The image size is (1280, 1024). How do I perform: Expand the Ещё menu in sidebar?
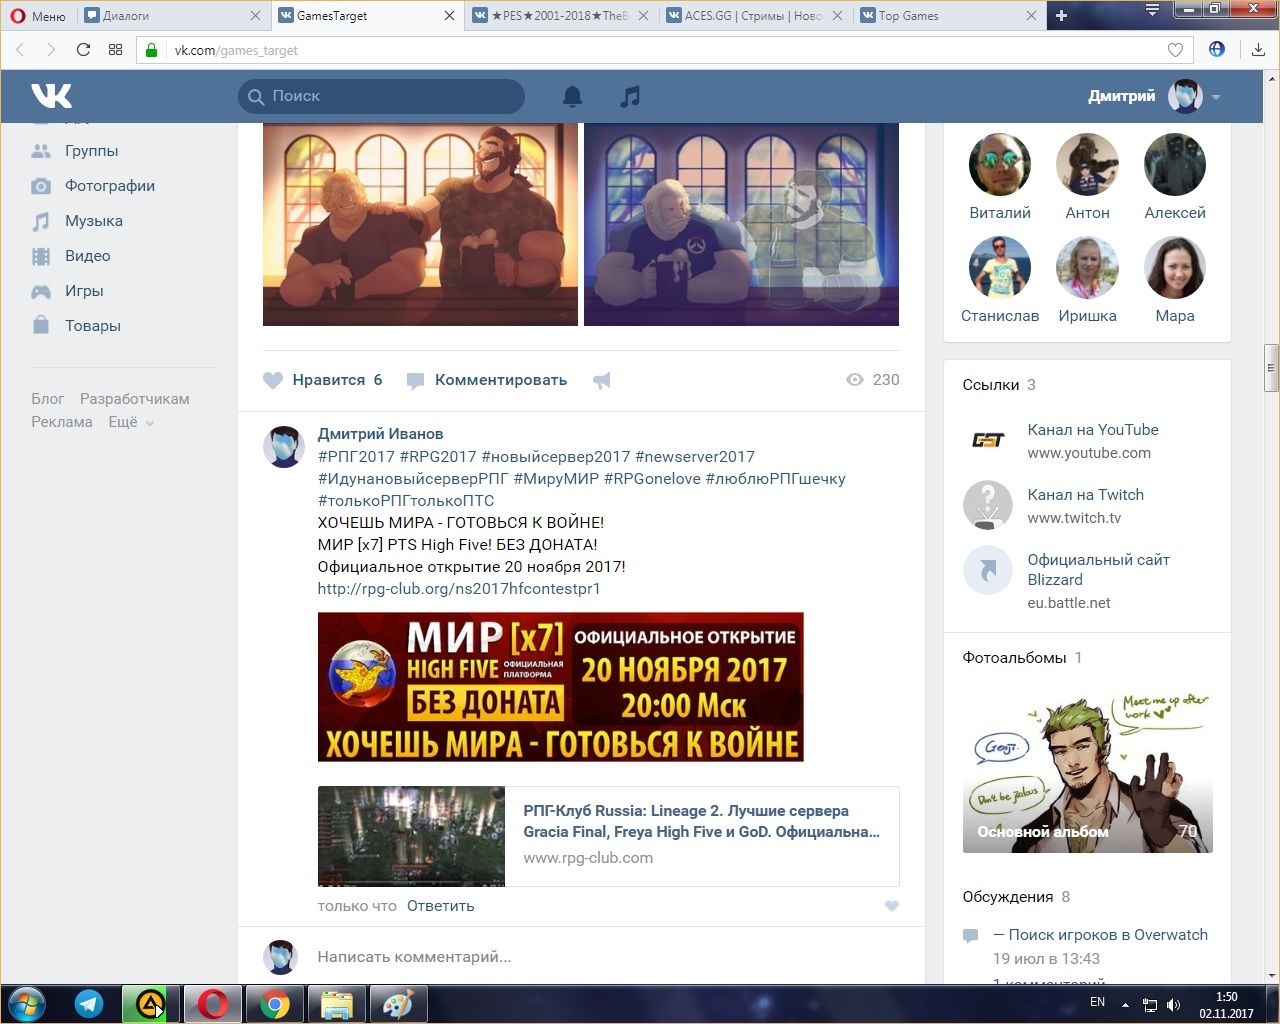coord(131,422)
